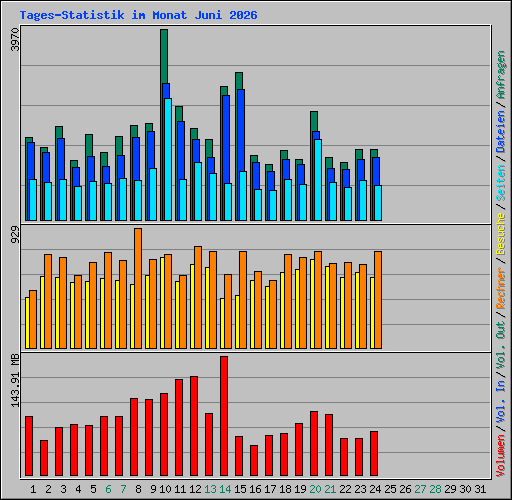This screenshot has height=500, width=512.
Task: Select day label 15 on the x-axis
Action: click(x=240, y=489)
